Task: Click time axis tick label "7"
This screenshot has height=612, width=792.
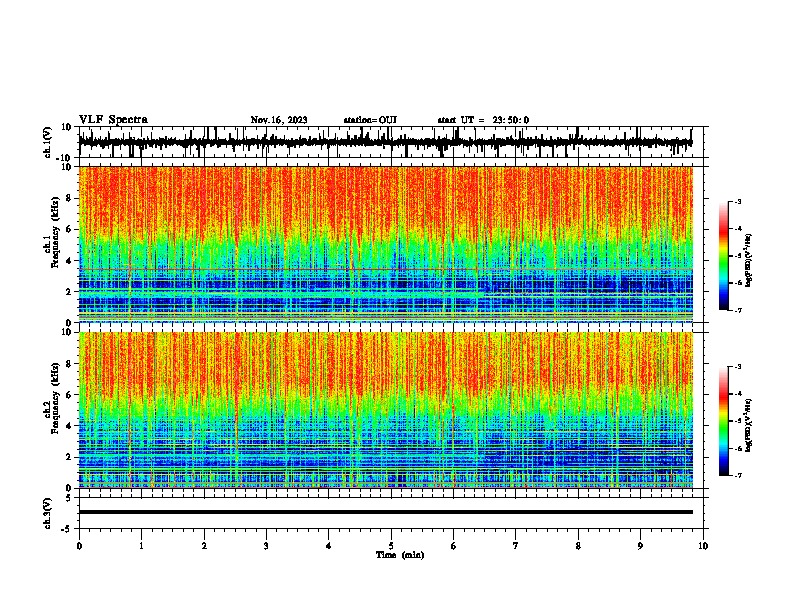Action: pos(516,546)
